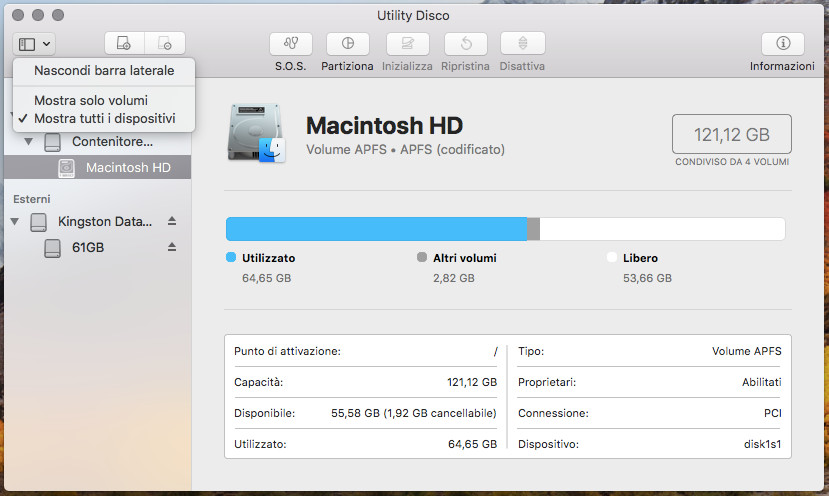The width and height of the screenshot is (829, 496).
Task: Click the Dispositivo disk1s1 value
Action: pyautogui.click(x=762, y=444)
